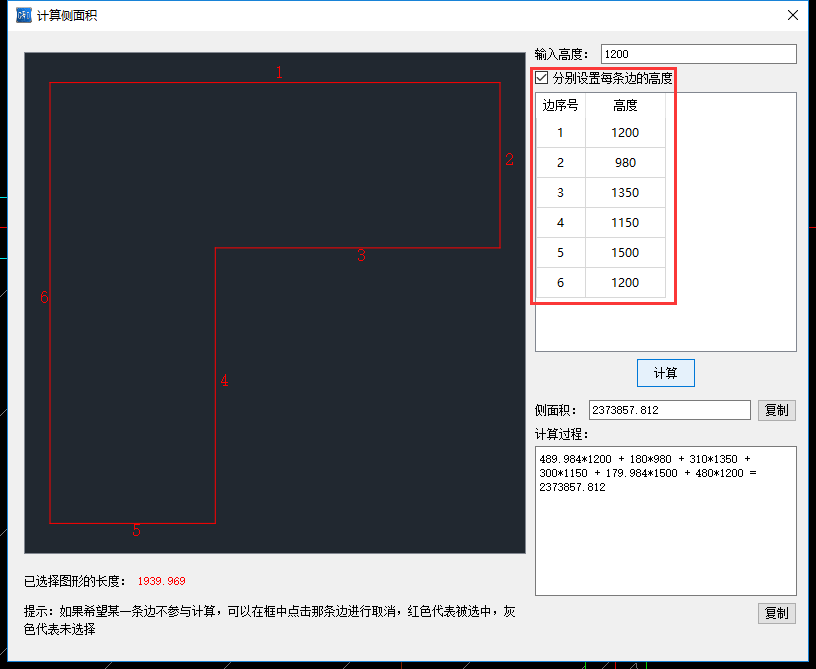Deselect edge 1 in the drawing preview
816x669 pixels.
point(278,82)
